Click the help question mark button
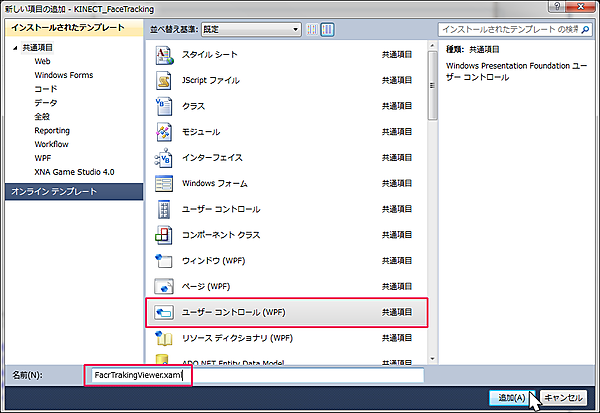600x413 pixels. pos(557,6)
